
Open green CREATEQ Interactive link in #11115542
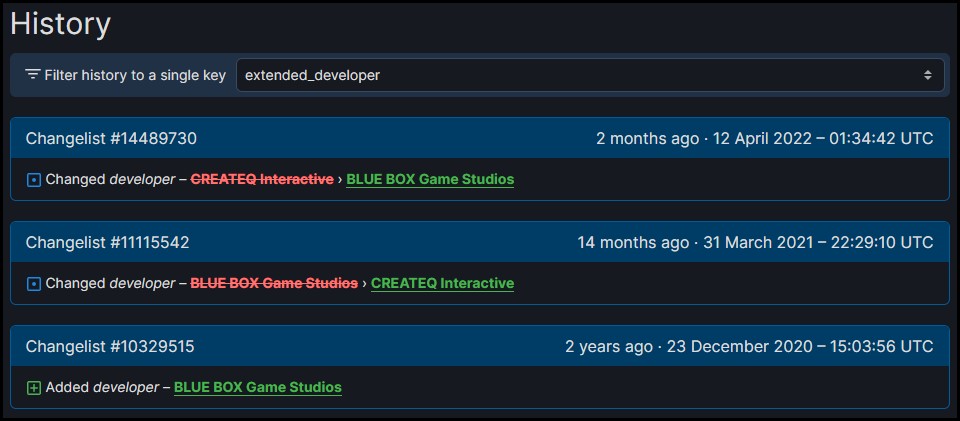tap(443, 283)
